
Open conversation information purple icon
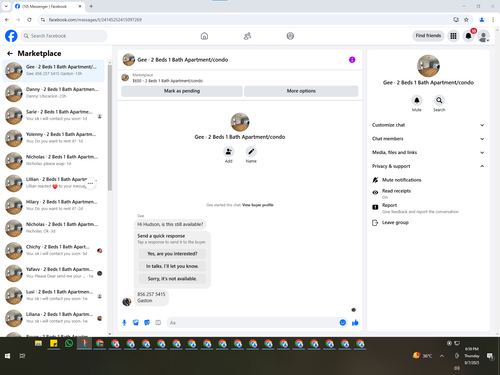tap(352, 60)
